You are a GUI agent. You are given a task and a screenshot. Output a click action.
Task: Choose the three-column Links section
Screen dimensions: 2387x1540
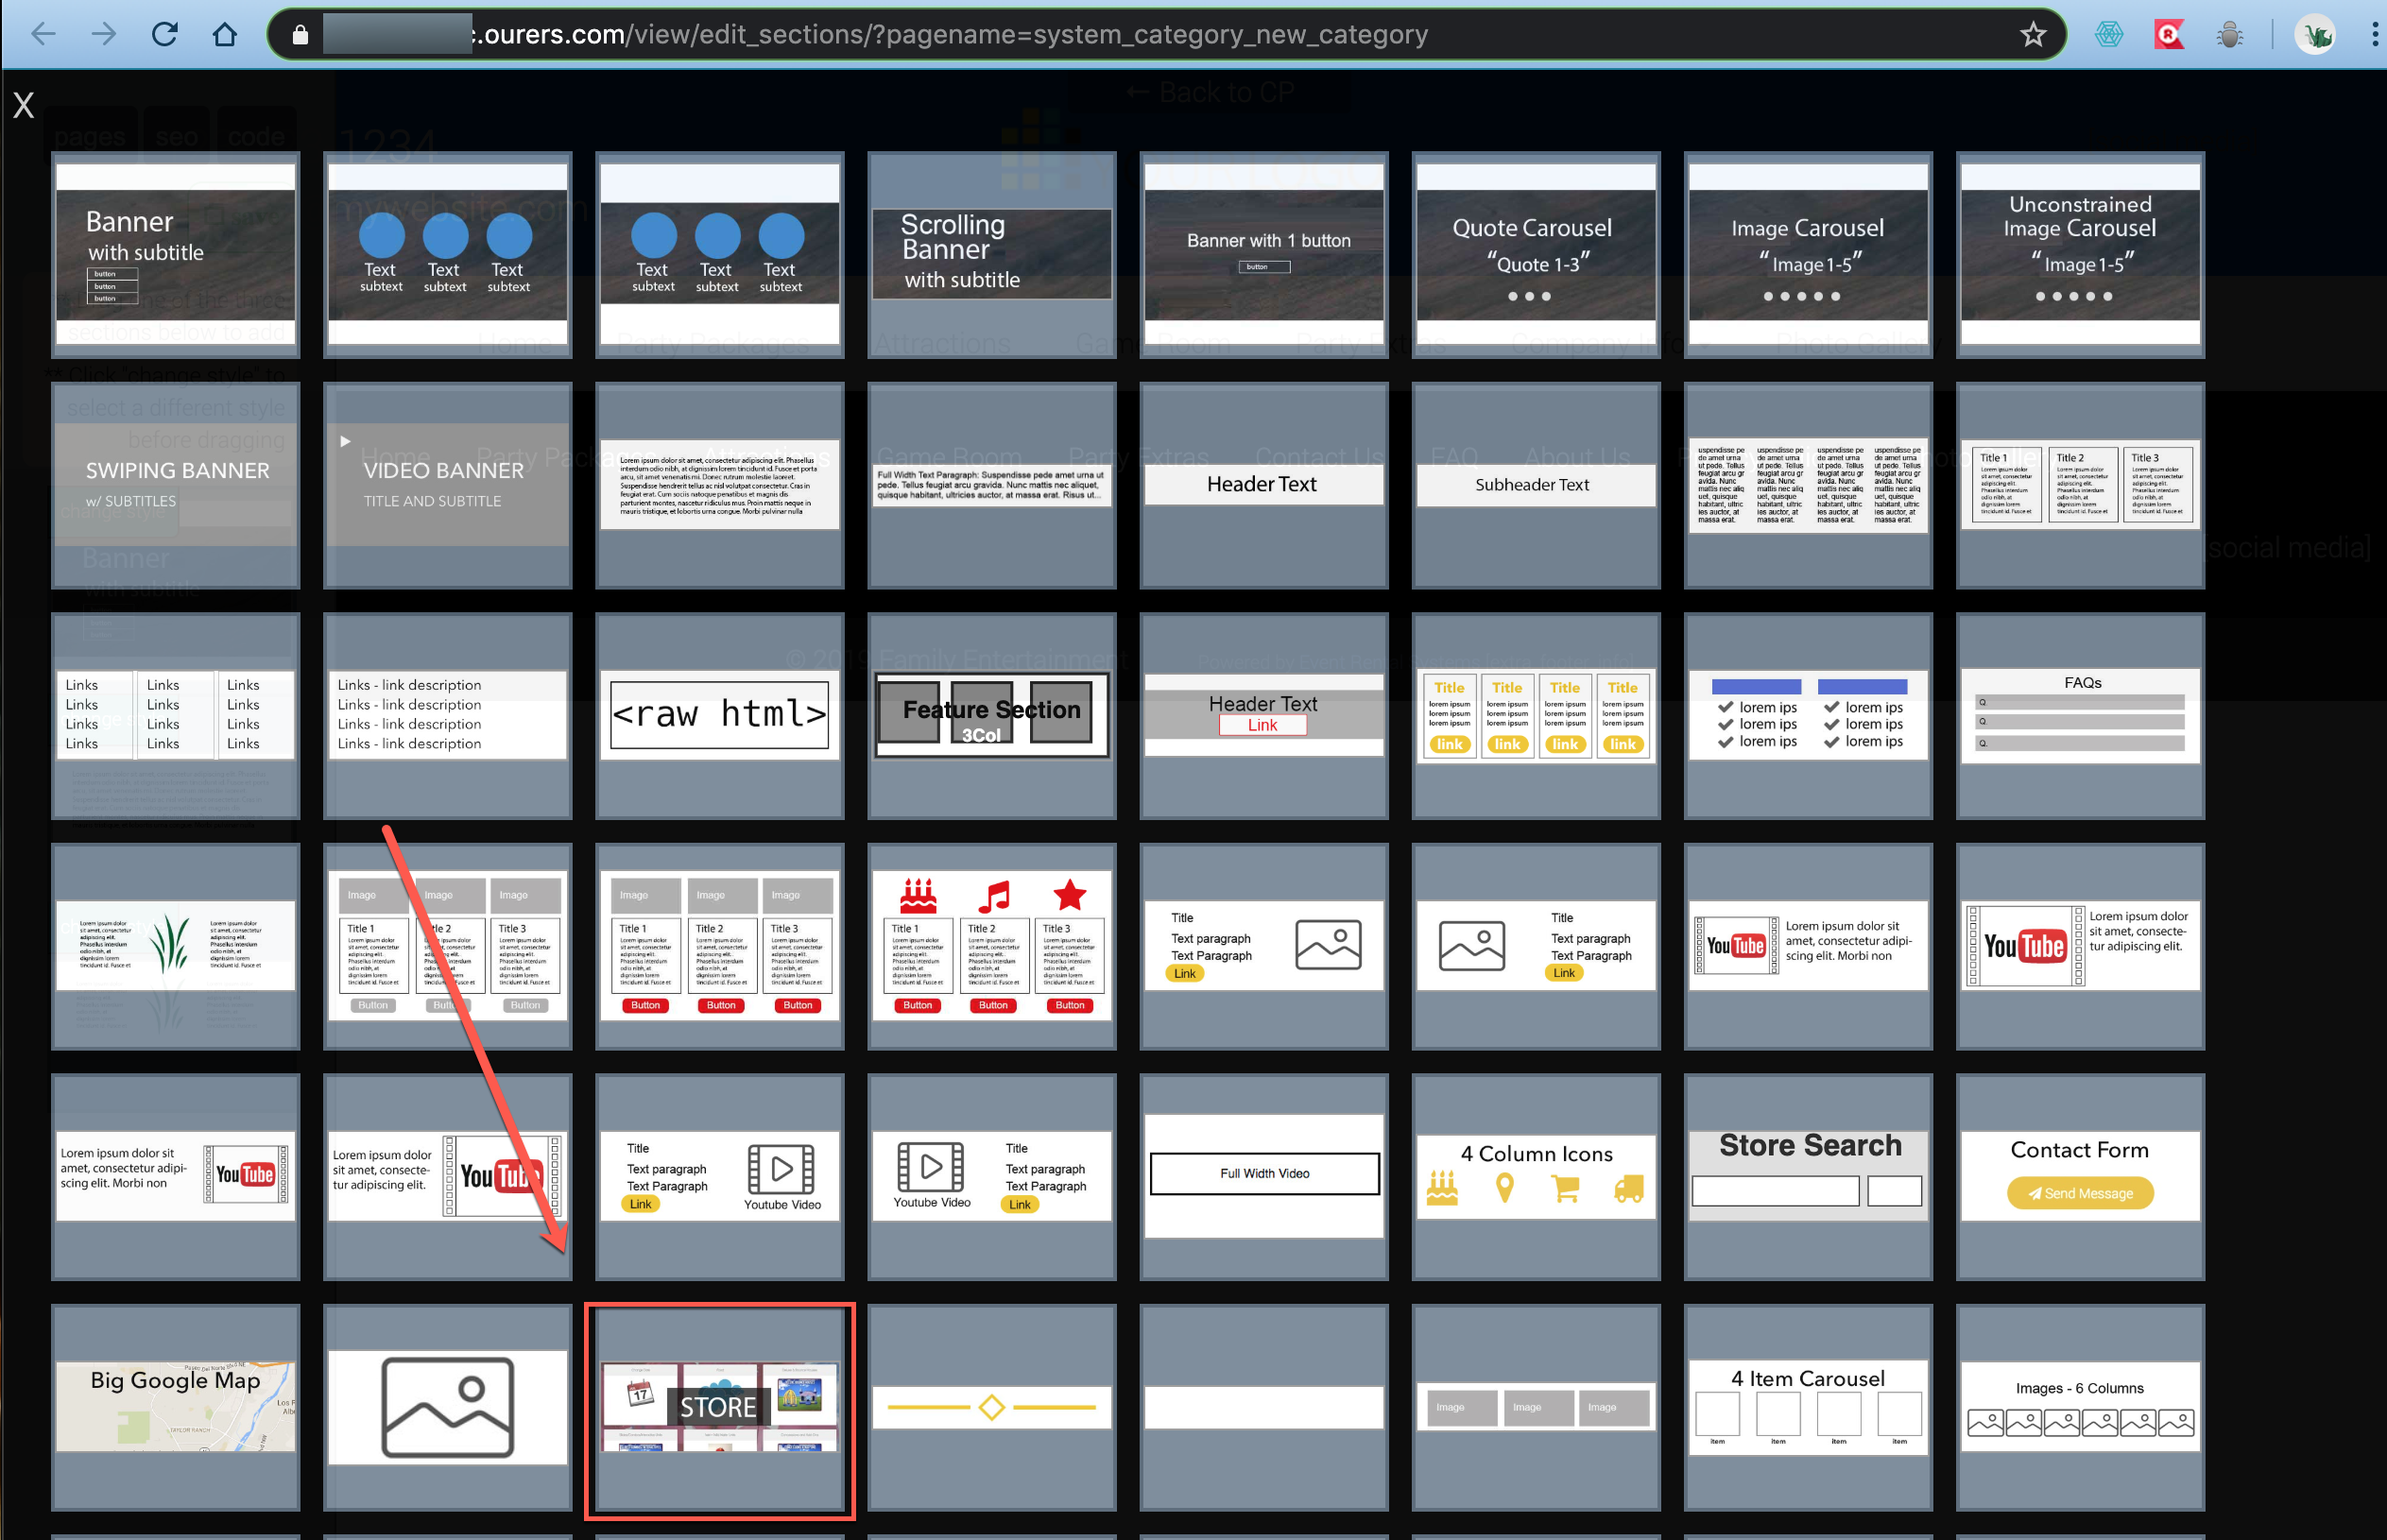[176, 716]
